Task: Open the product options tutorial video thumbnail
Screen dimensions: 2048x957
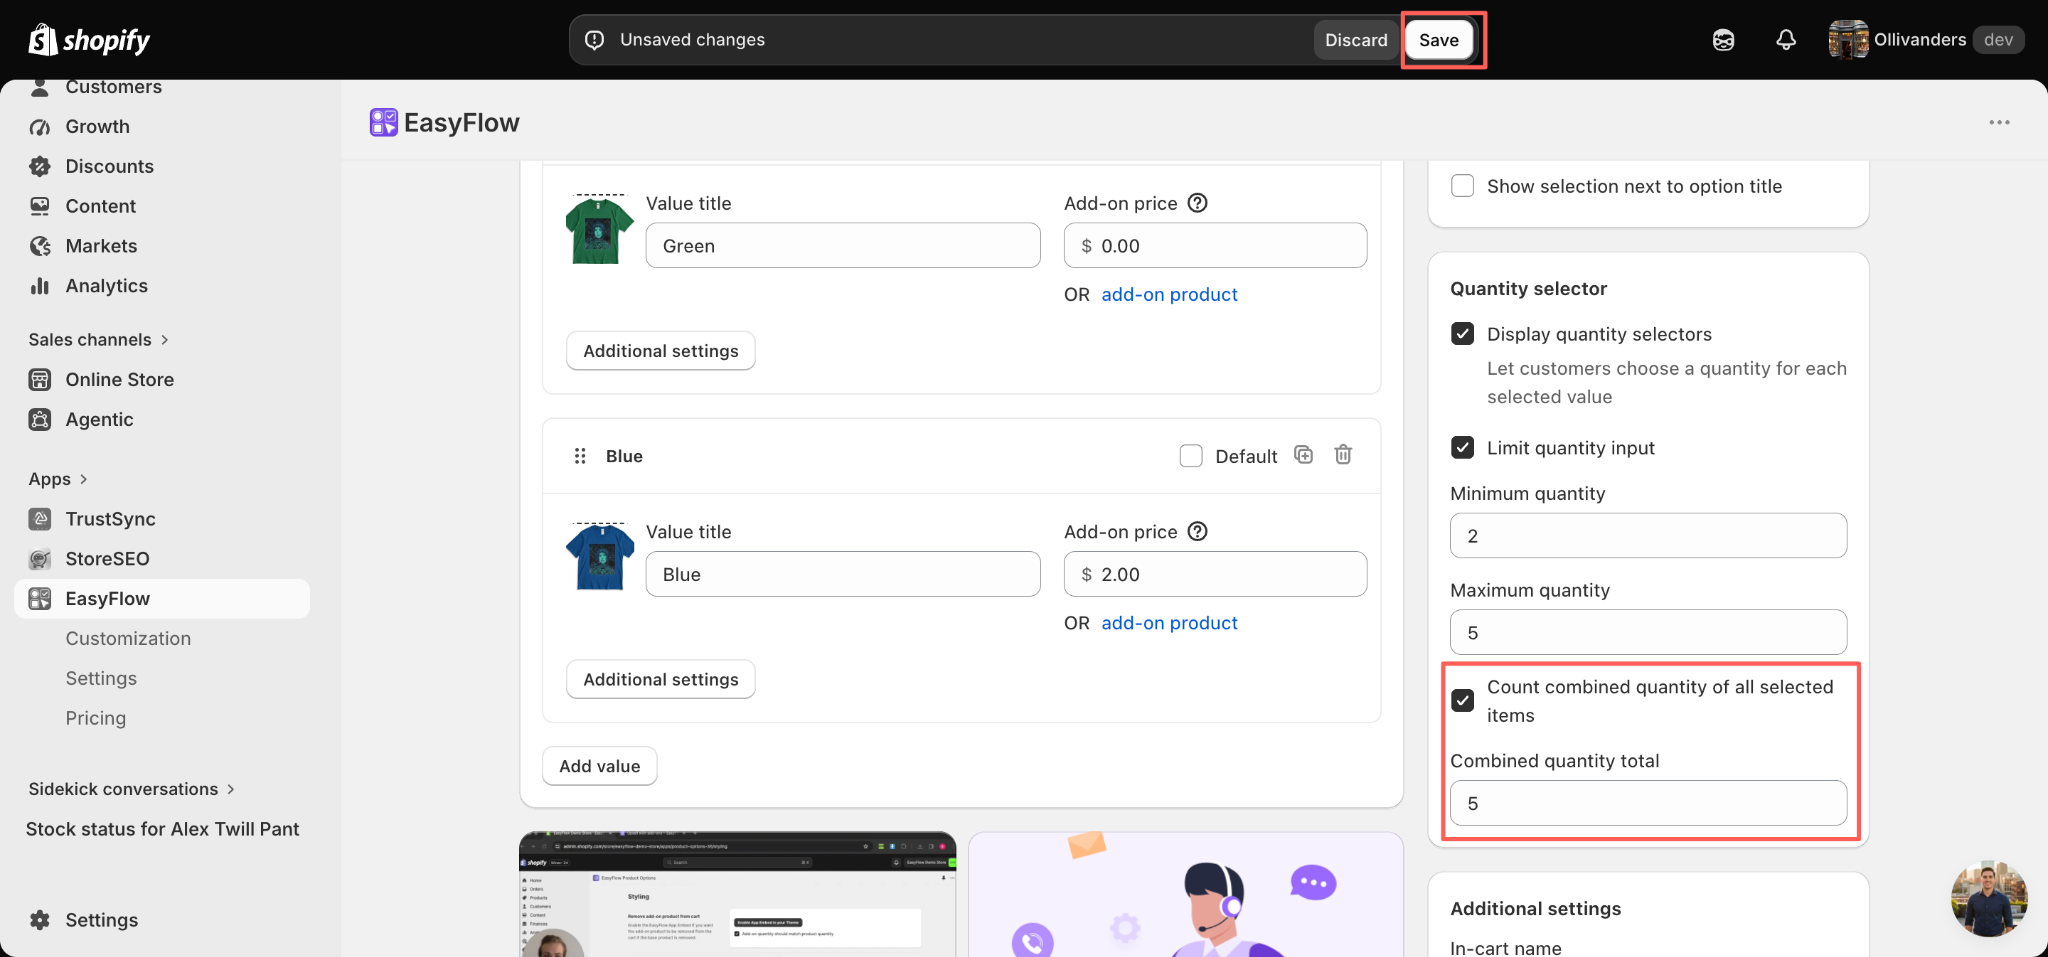Action: [738, 894]
